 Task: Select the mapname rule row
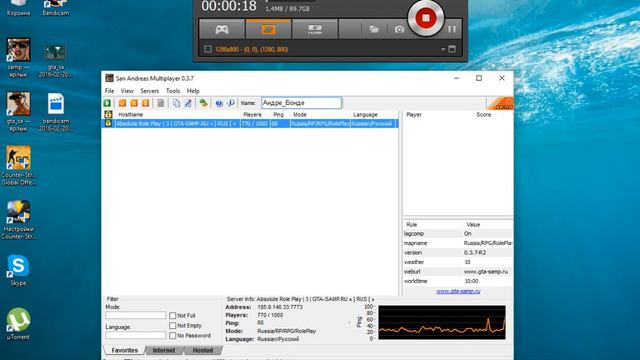[458, 243]
